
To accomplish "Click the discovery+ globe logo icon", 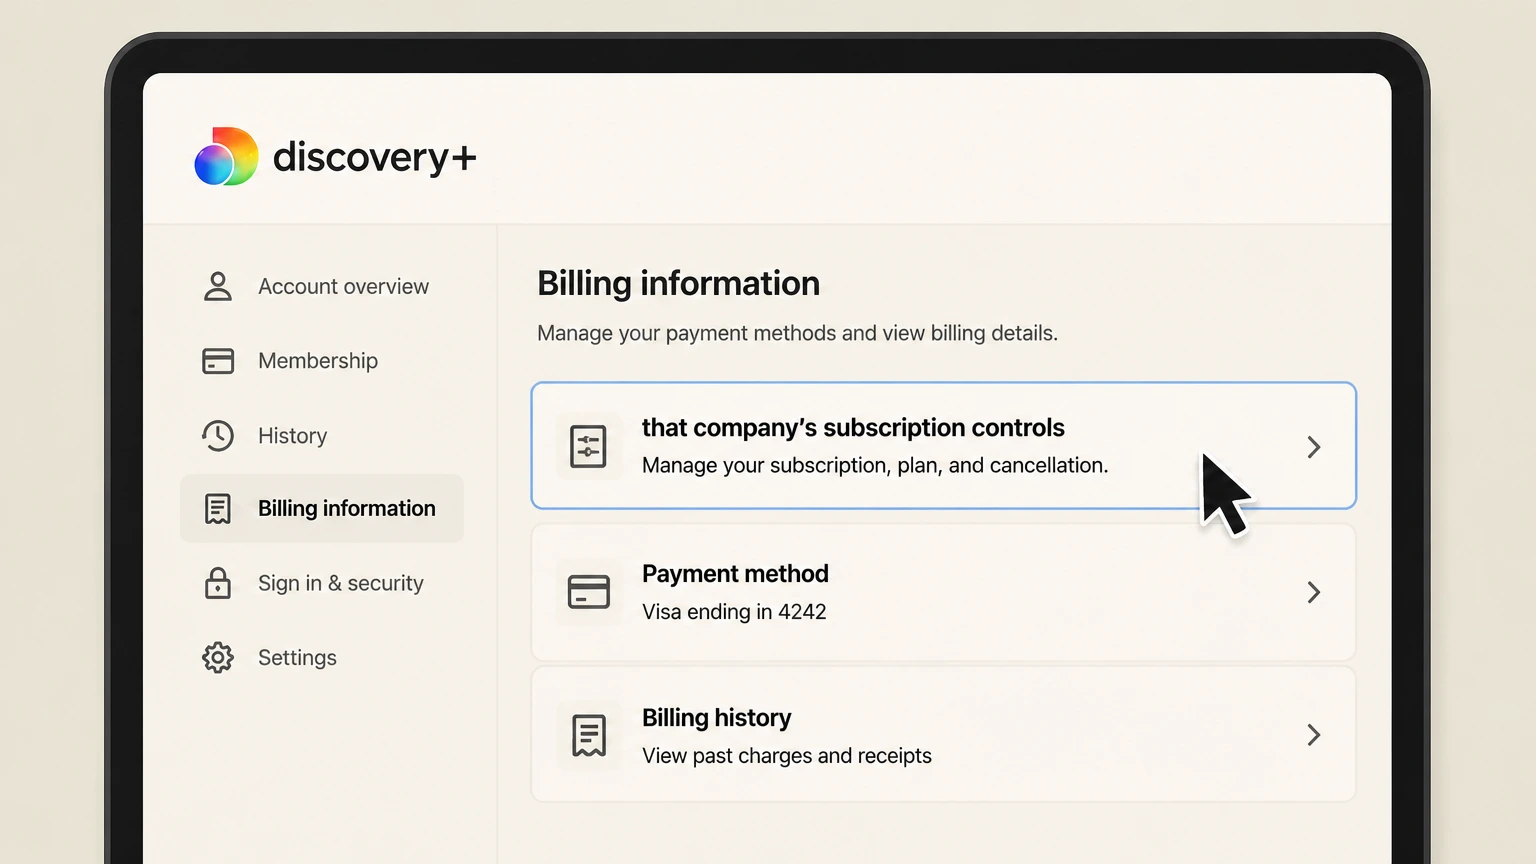I will pos(226,156).
